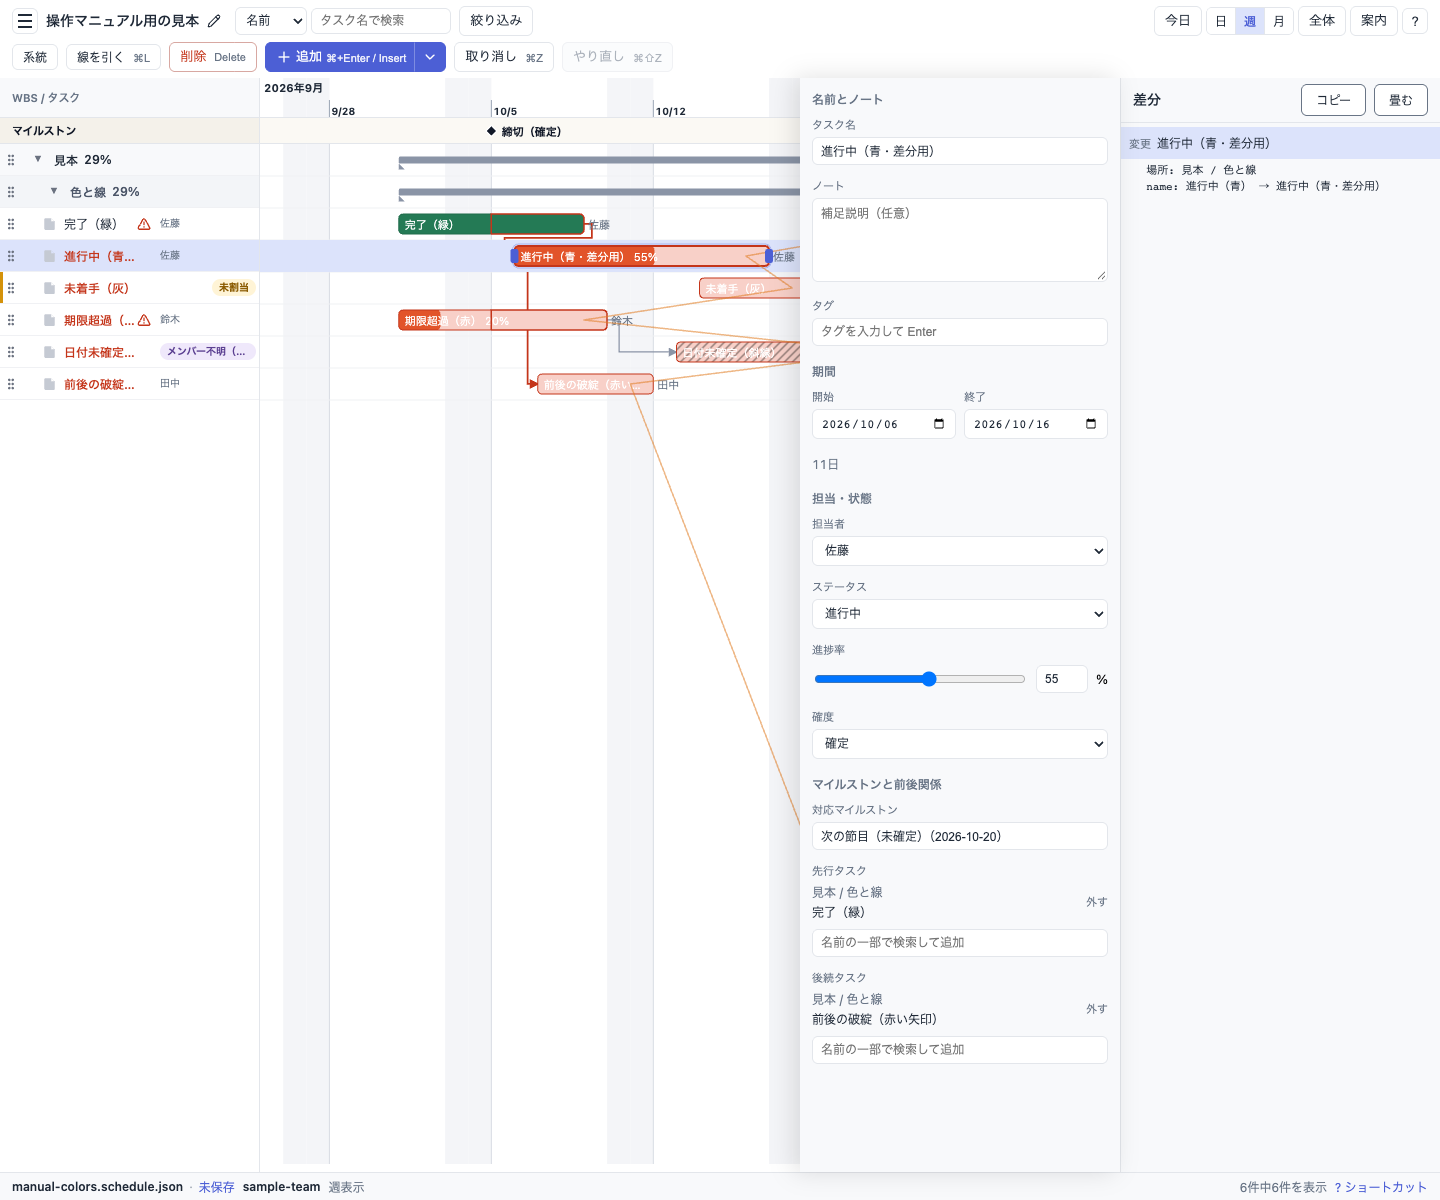Image resolution: width=1440 pixels, height=1200 pixels.
Task: Select the 週 view toggle
Action: tap(1250, 21)
